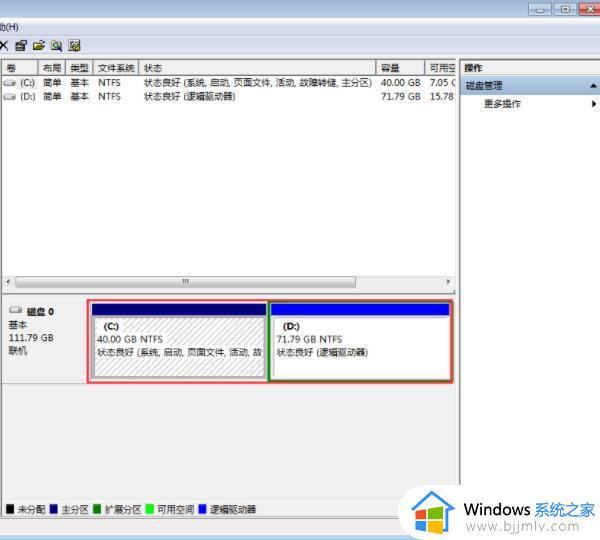The height and width of the screenshot is (540, 600).
Task: Sort by the 卷 column header
Action: point(20,68)
